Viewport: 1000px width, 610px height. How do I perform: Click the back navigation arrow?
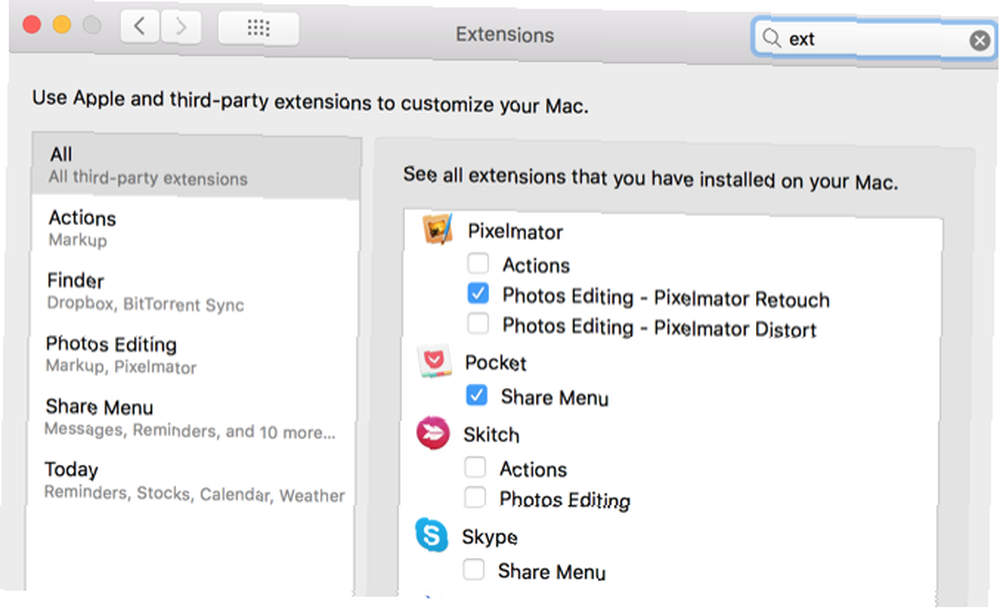coord(140,27)
